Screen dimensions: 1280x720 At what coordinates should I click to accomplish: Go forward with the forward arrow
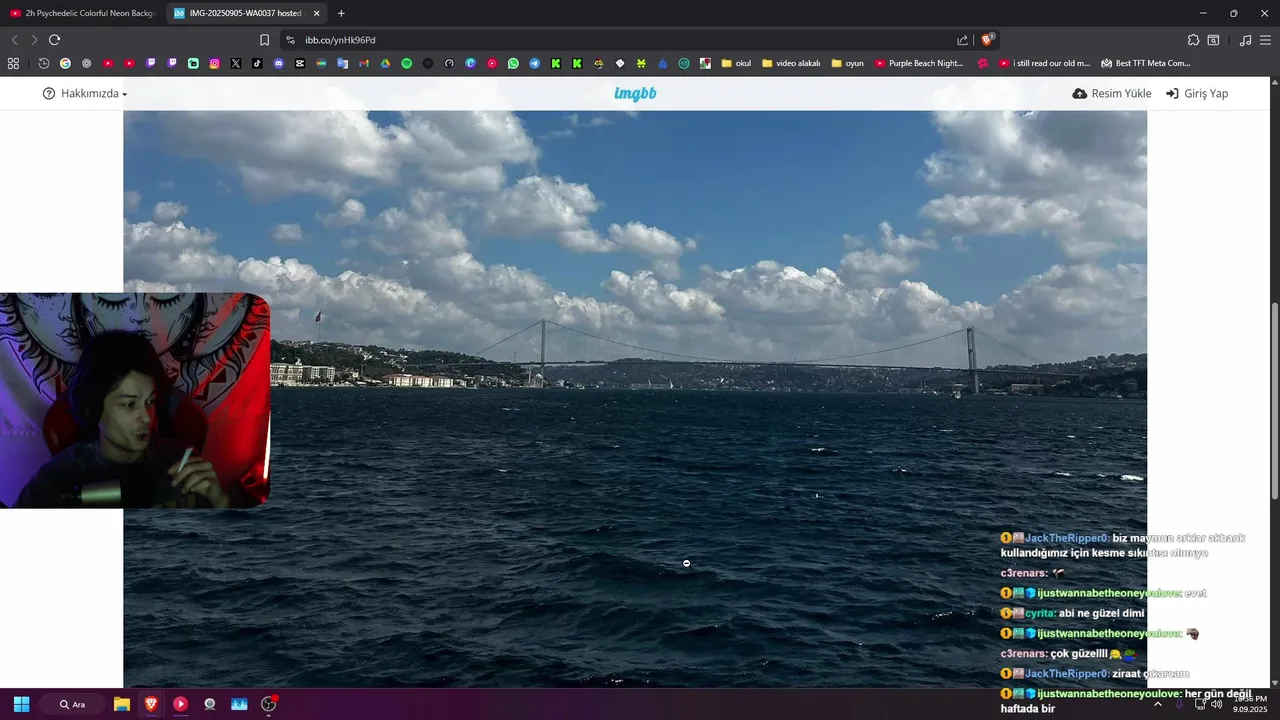pyautogui.click(x=34, y=40)
